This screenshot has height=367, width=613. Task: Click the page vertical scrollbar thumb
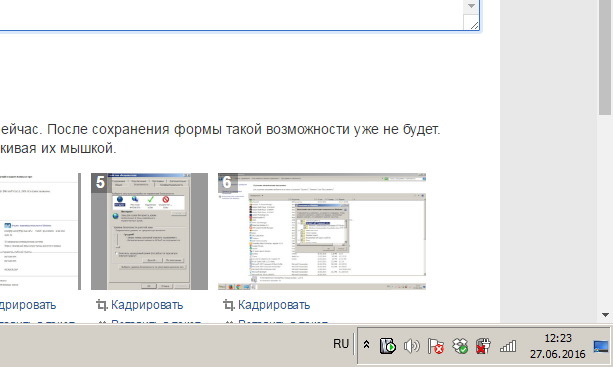coord(605,57)
